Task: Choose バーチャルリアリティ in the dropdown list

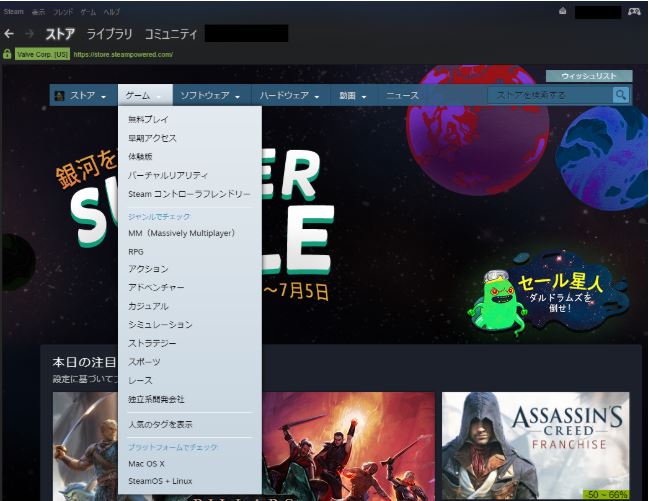Action: click(168, 176)
